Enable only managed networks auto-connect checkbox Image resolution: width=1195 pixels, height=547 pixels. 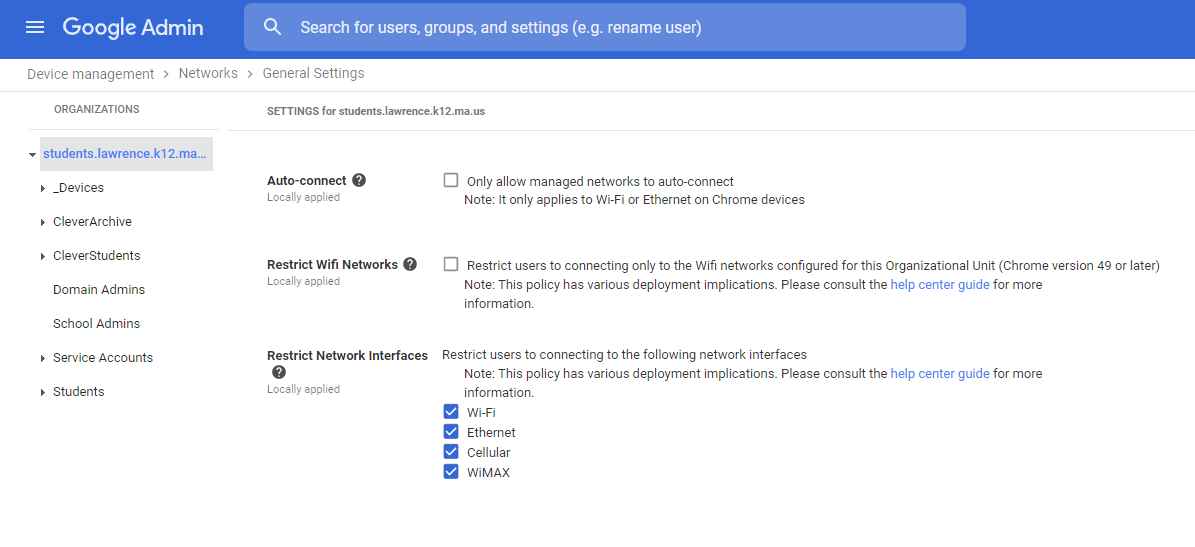pos(451,181)
